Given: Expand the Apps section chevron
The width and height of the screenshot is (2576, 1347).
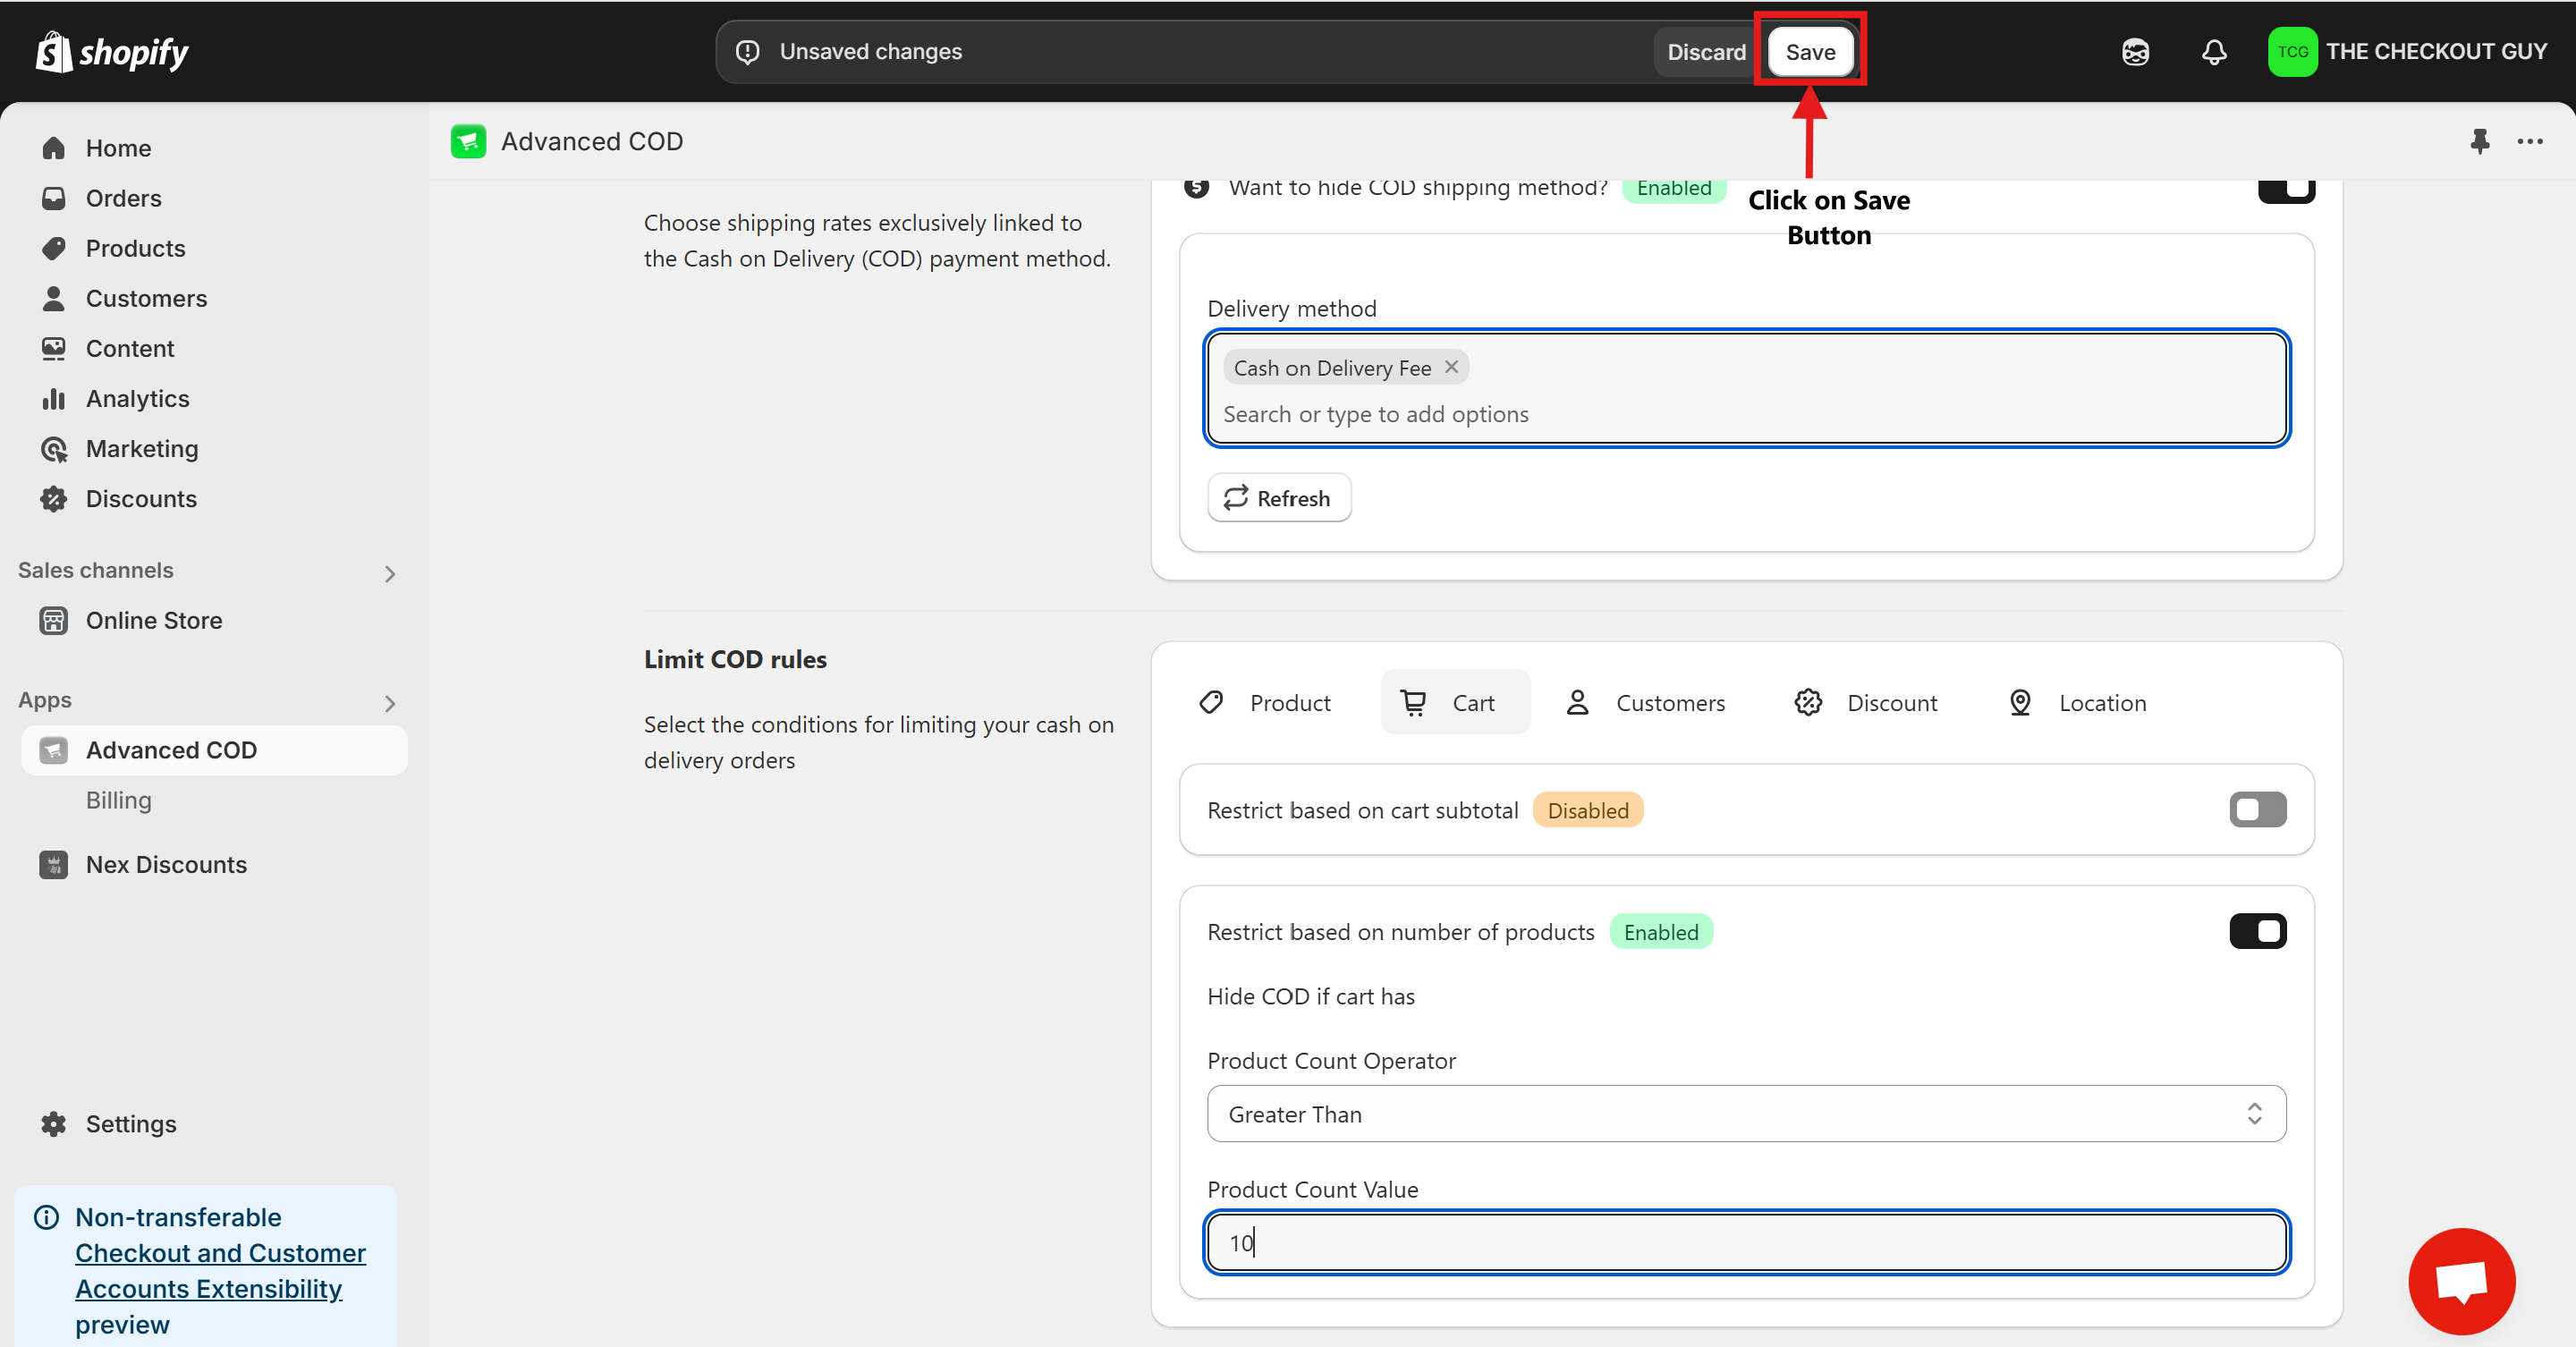Looking at the screenshot, I should click(390, 703).
